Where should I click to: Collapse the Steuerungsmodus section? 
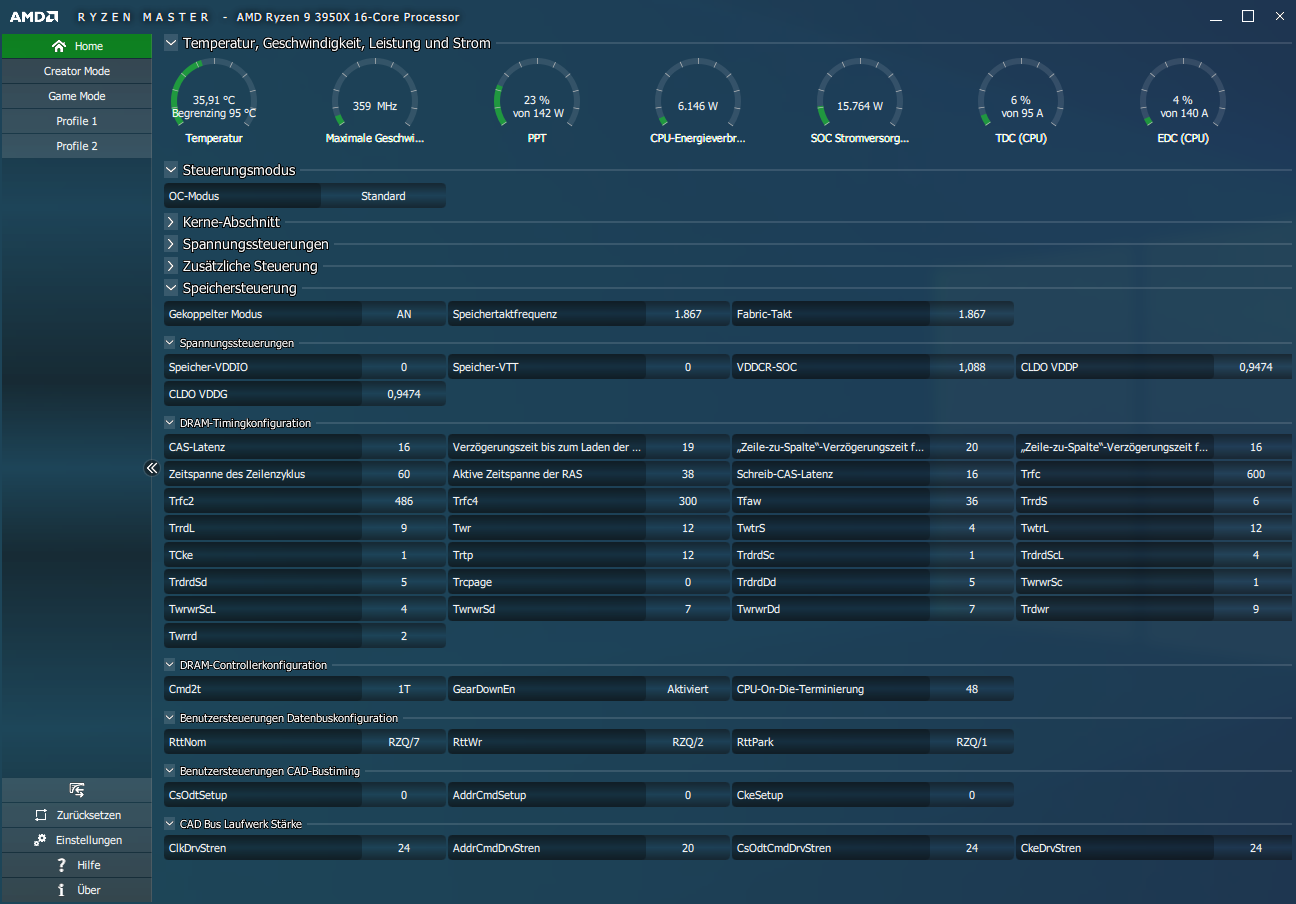[x=171, y=170]
